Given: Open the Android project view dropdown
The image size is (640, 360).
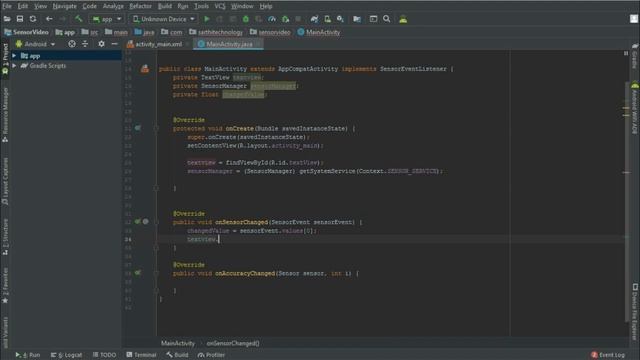Looking at the screenshot, I should 36,44.
